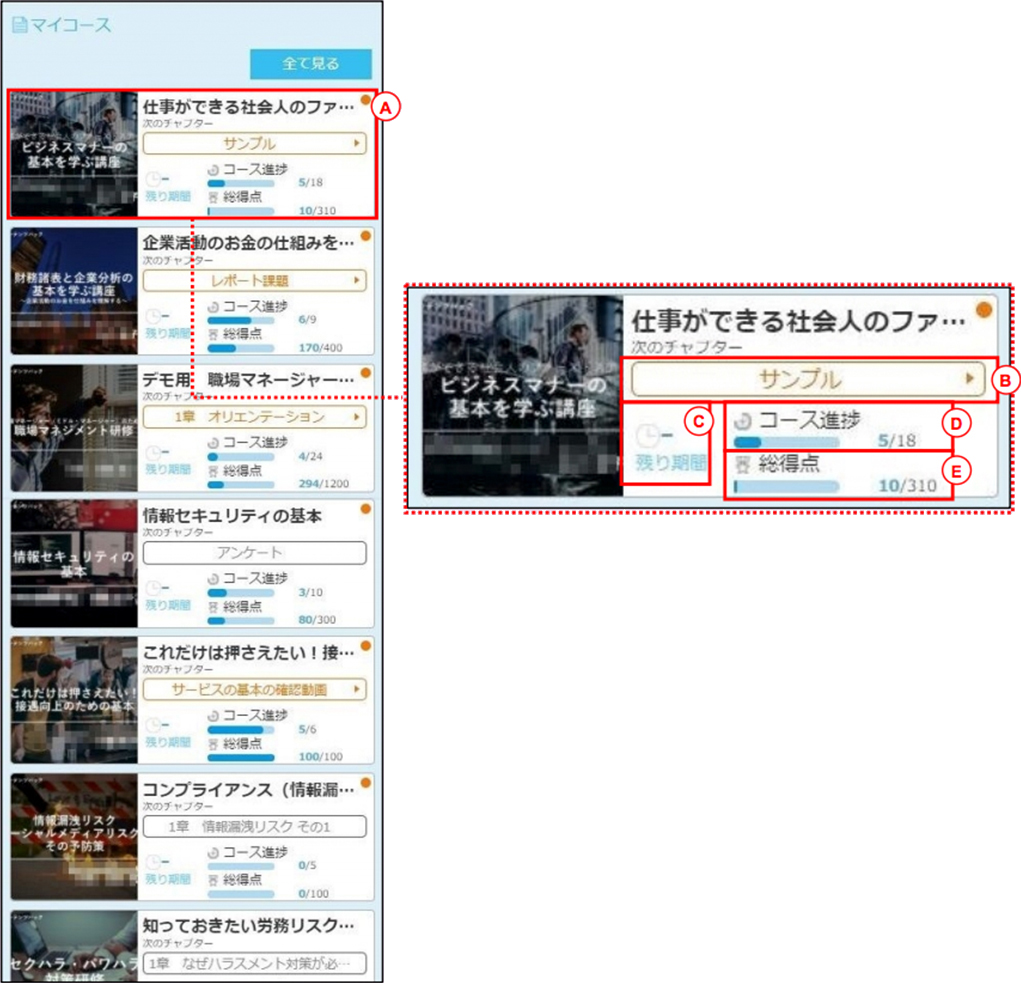Click the orange status dot on 情報セキュリティの基本 card

pos(366,508)
